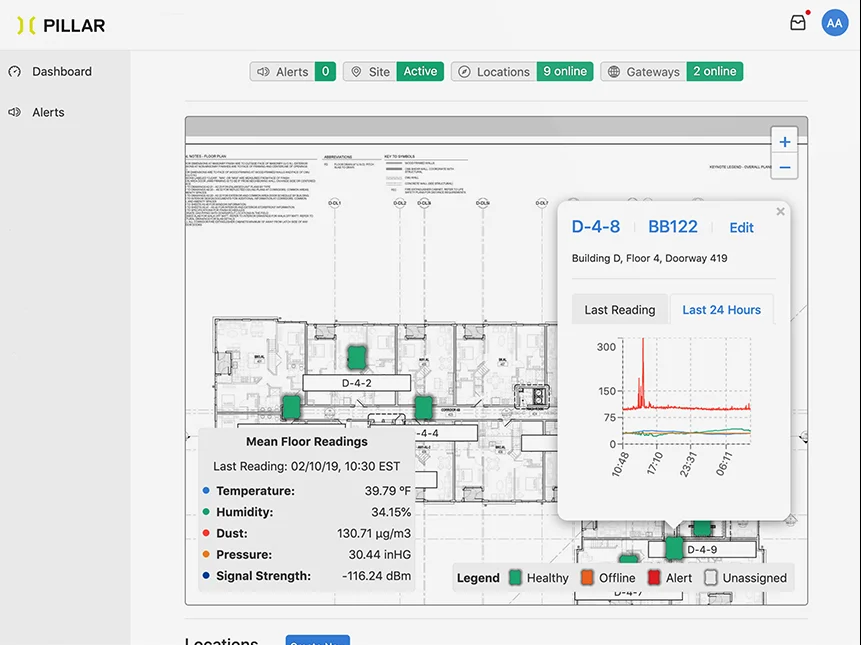Select the green sensor marker above -4-4 label
Screen dimensions: 861x645
point(423,408)
